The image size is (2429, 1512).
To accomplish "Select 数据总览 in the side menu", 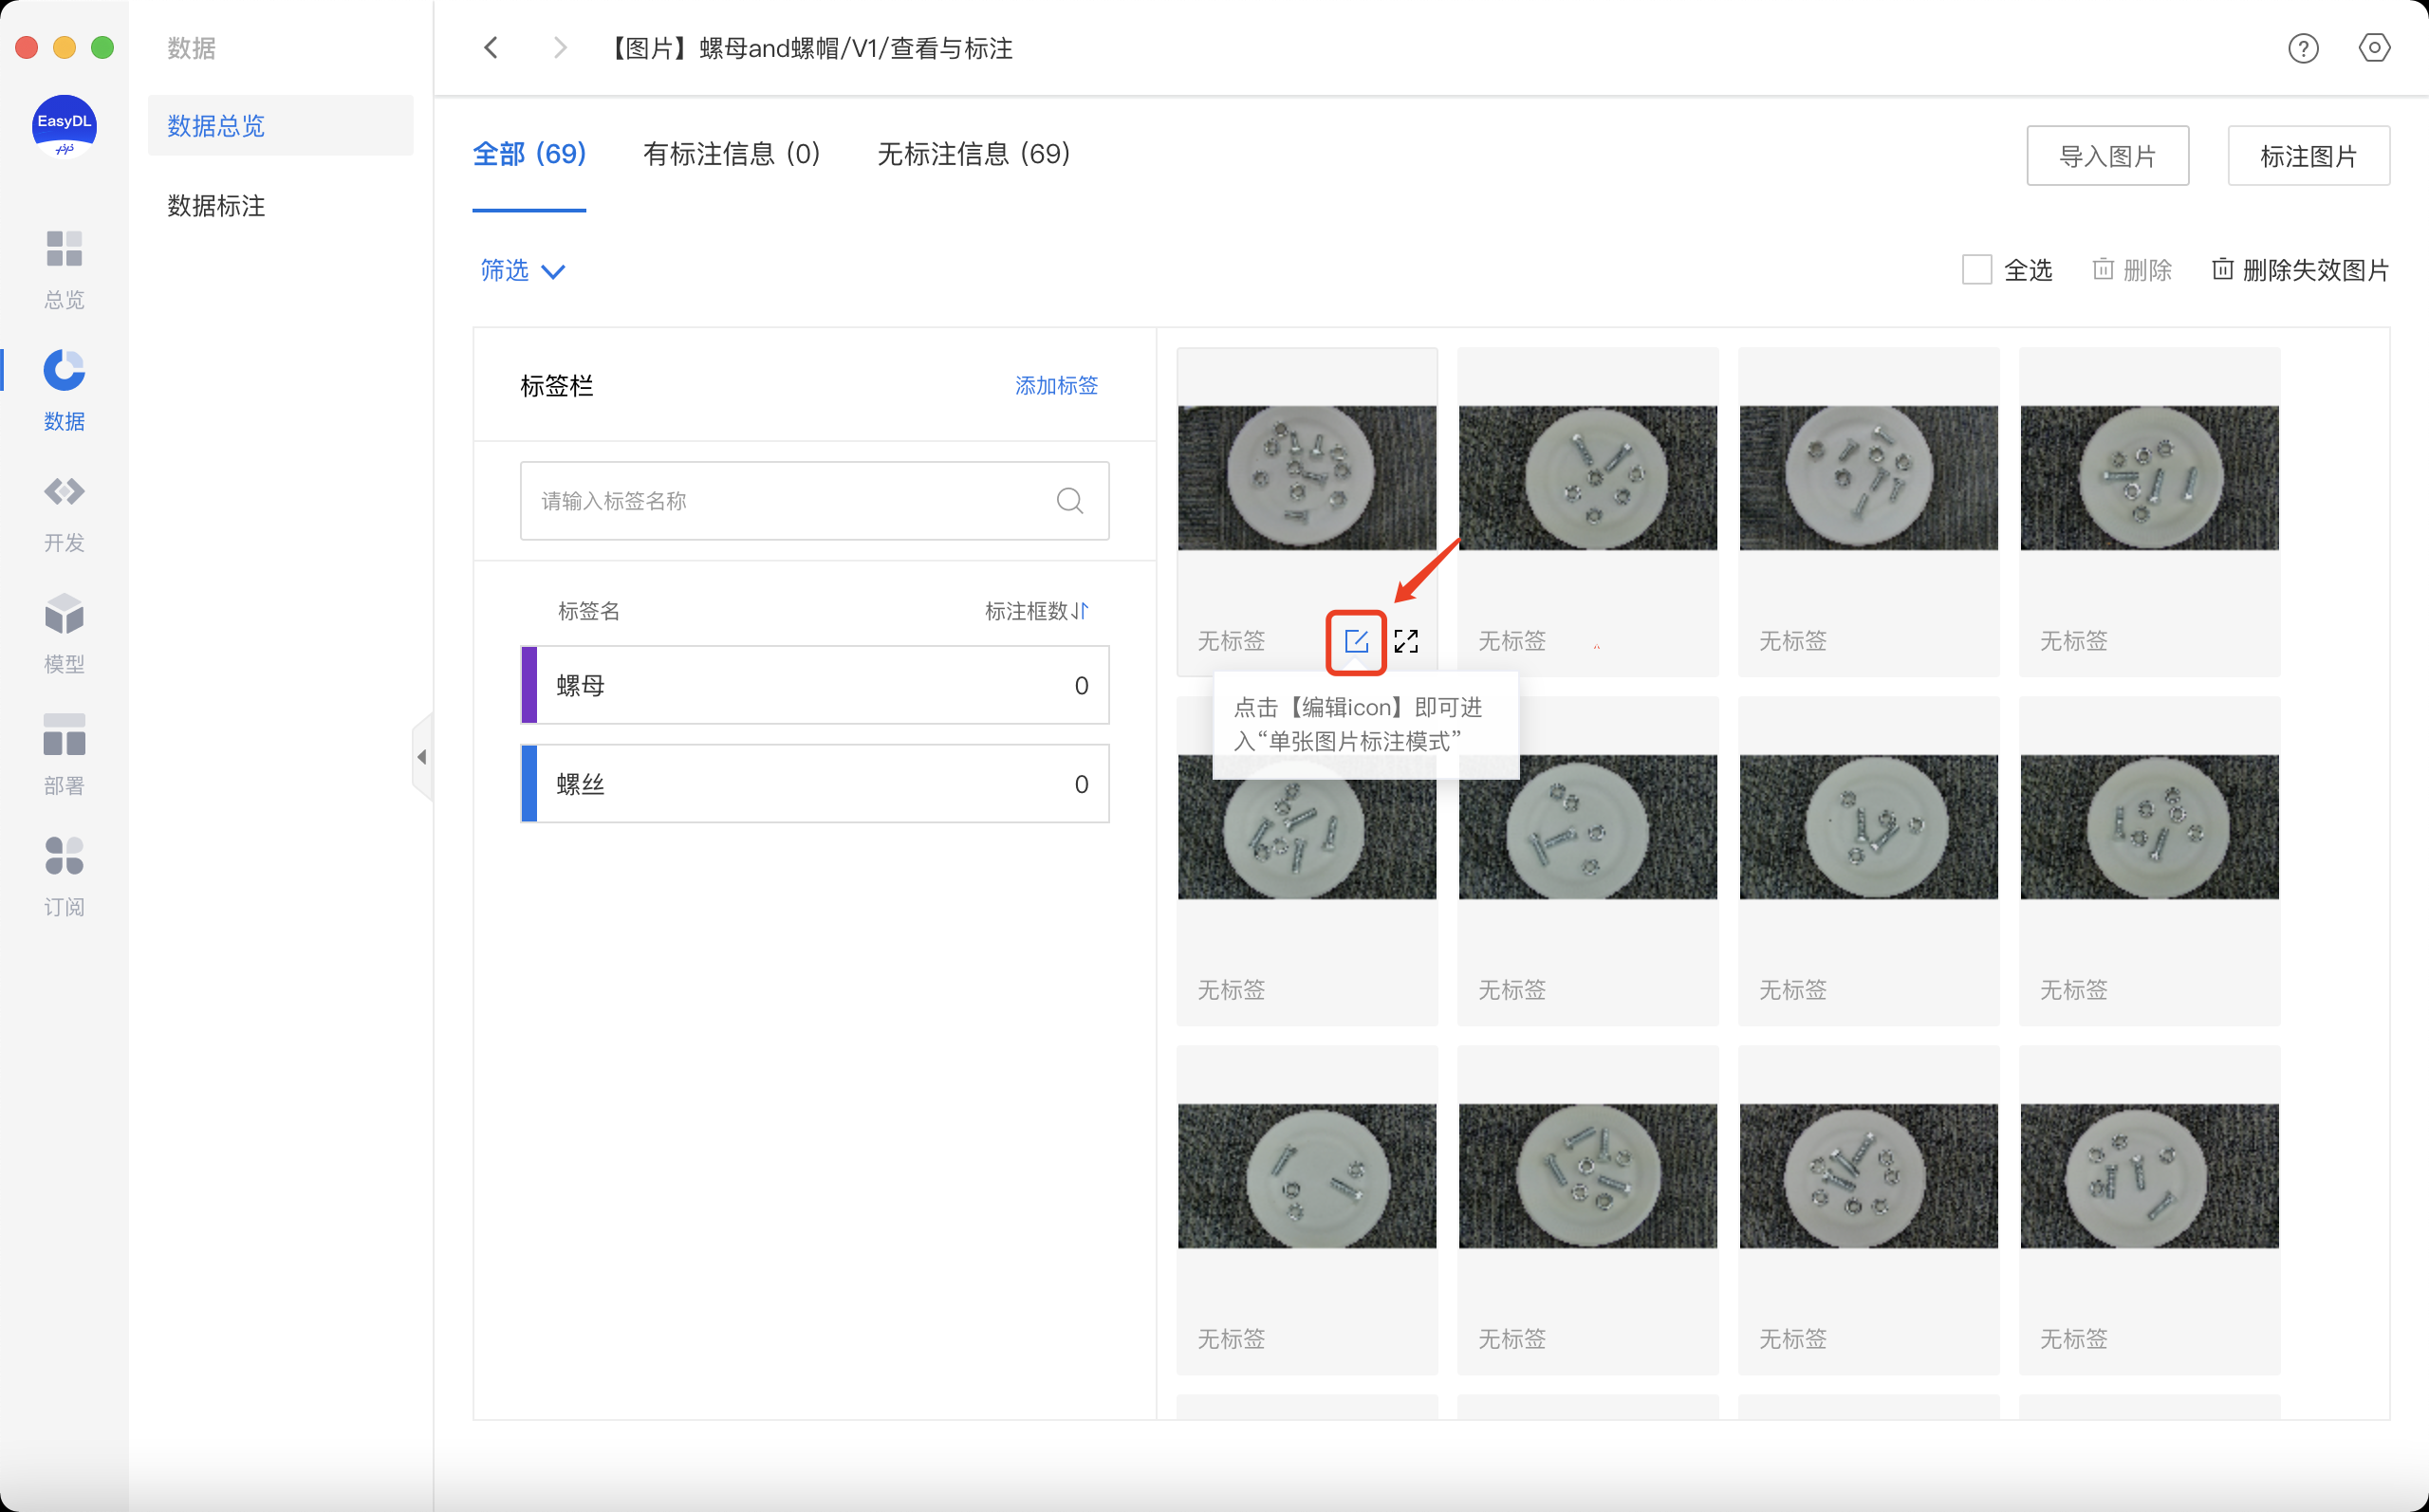I will [x=280, y=125].
